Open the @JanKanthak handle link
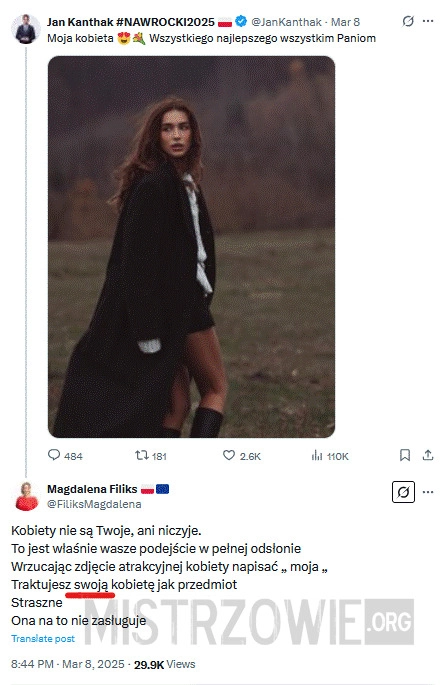The height and width of the screenshot is (685, 442). (287, 22)
